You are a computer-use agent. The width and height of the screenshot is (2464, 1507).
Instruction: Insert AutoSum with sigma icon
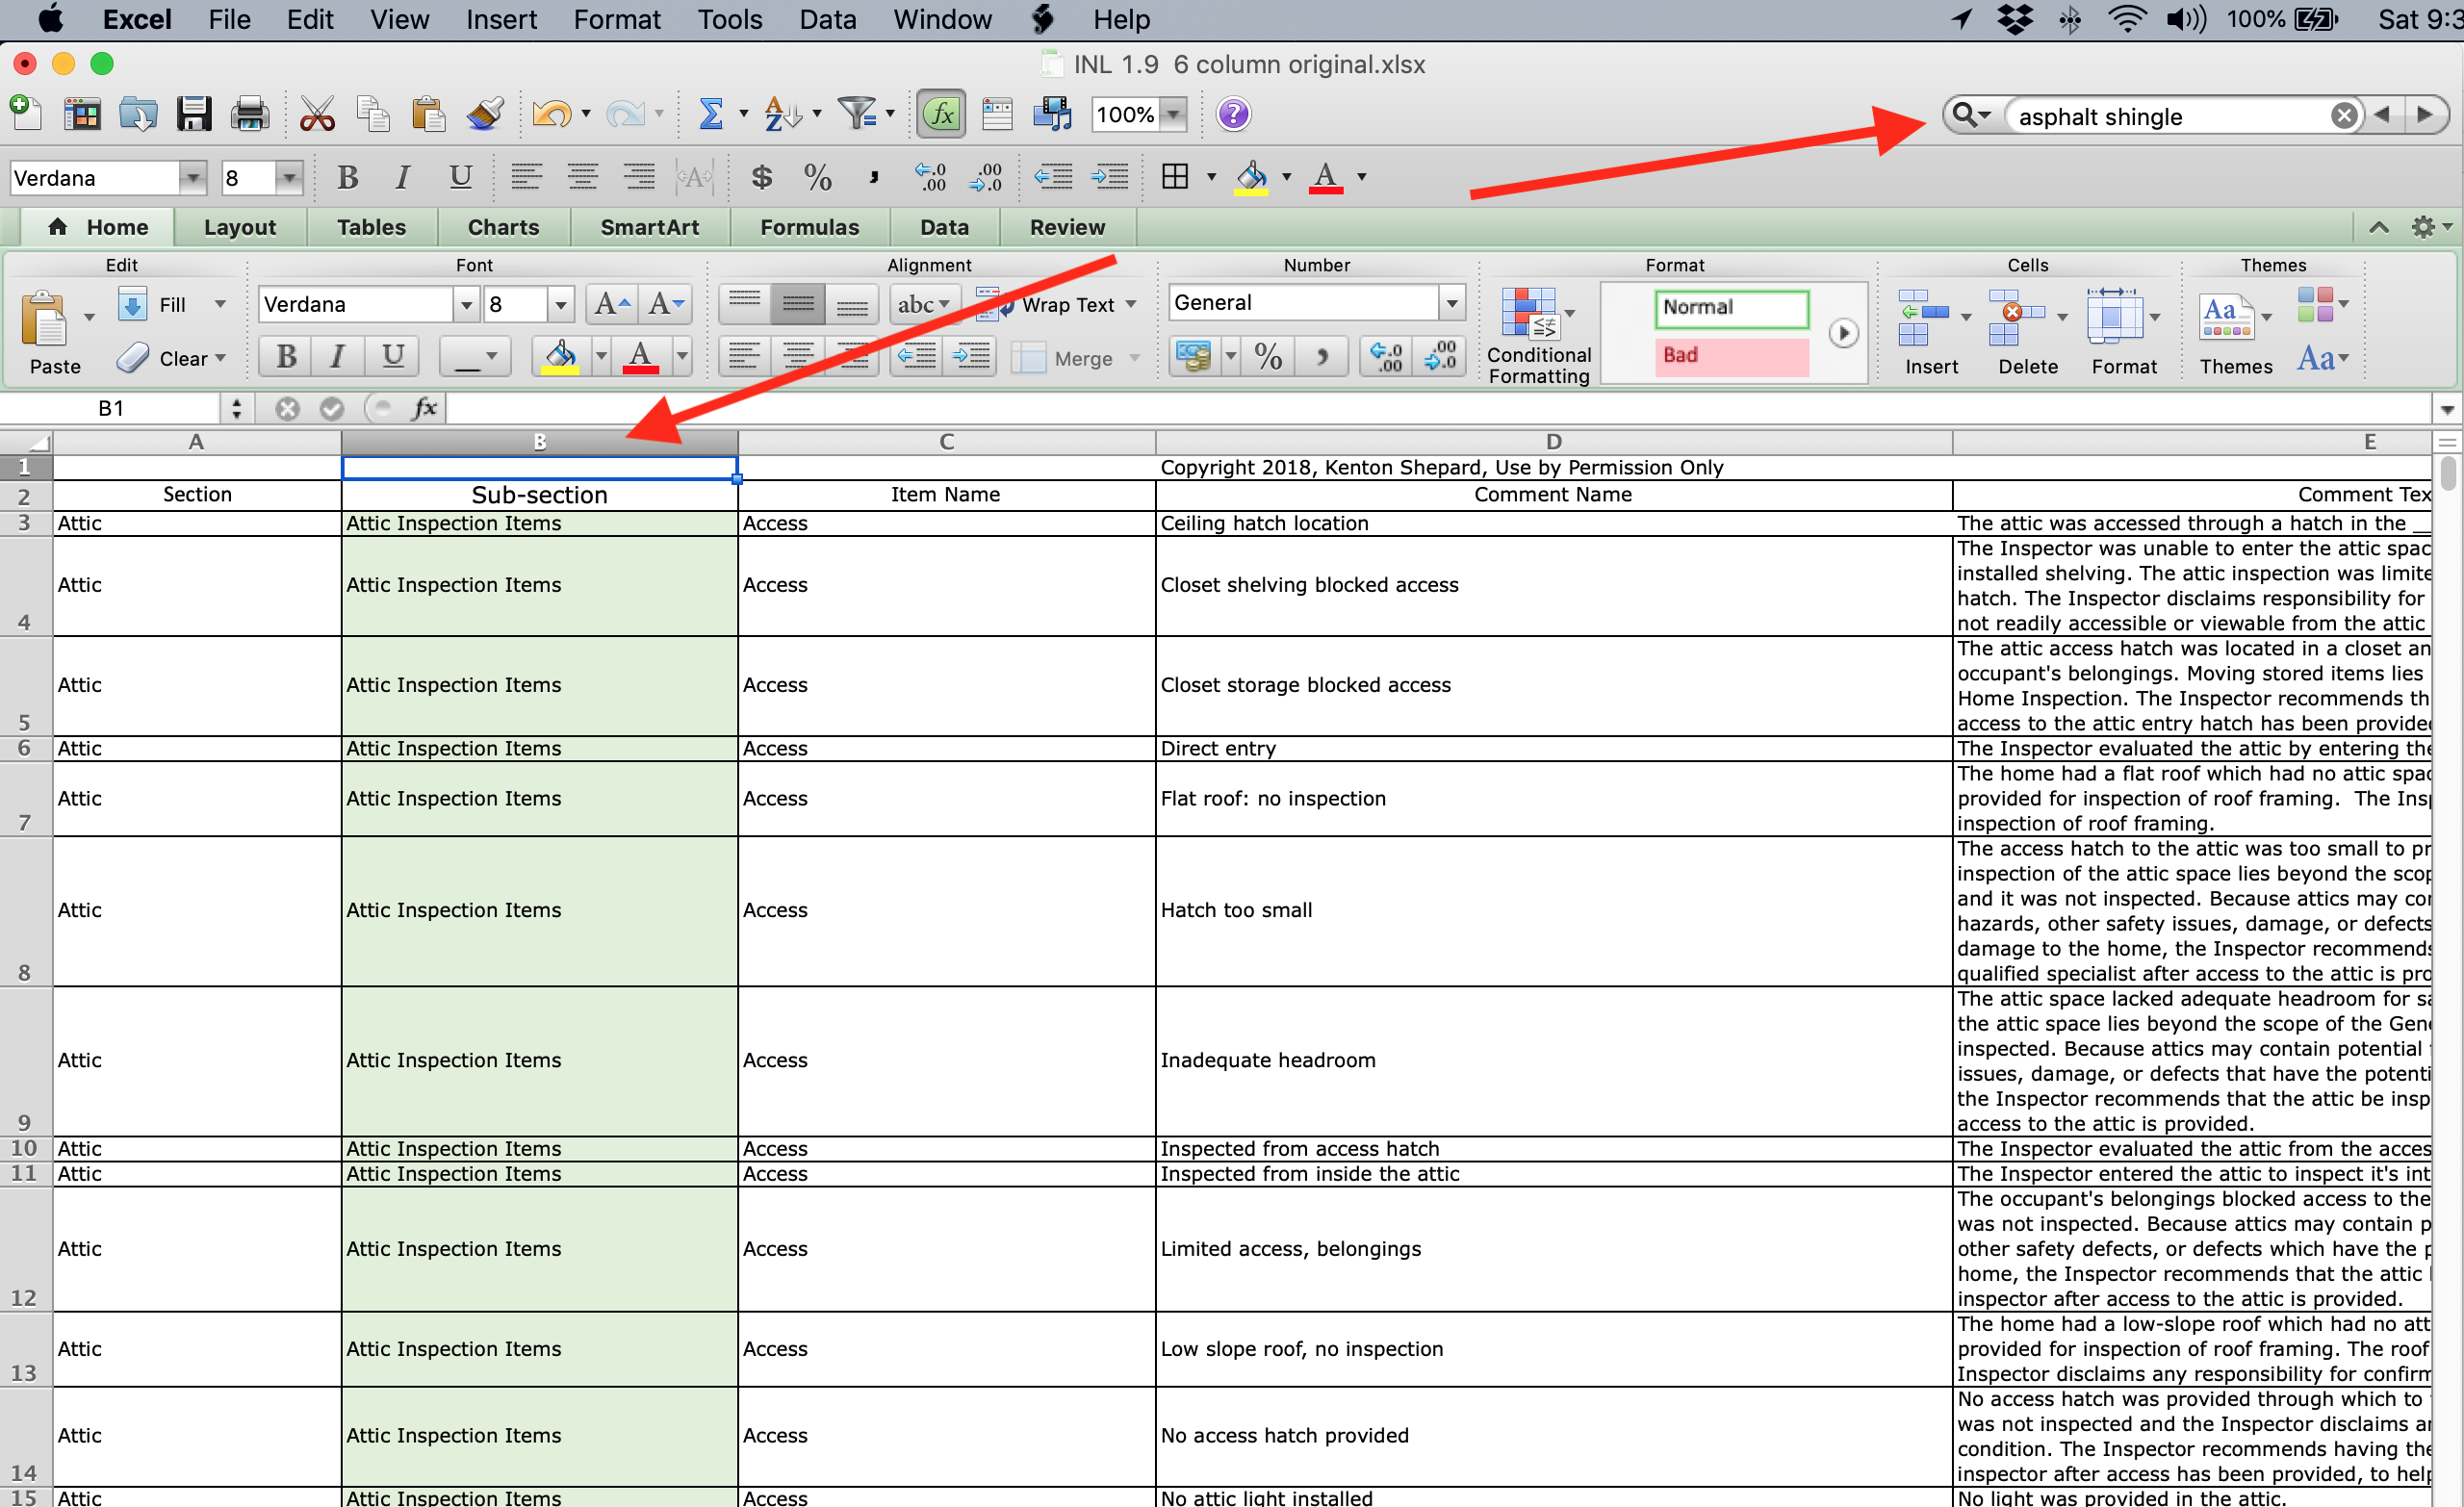710,114
